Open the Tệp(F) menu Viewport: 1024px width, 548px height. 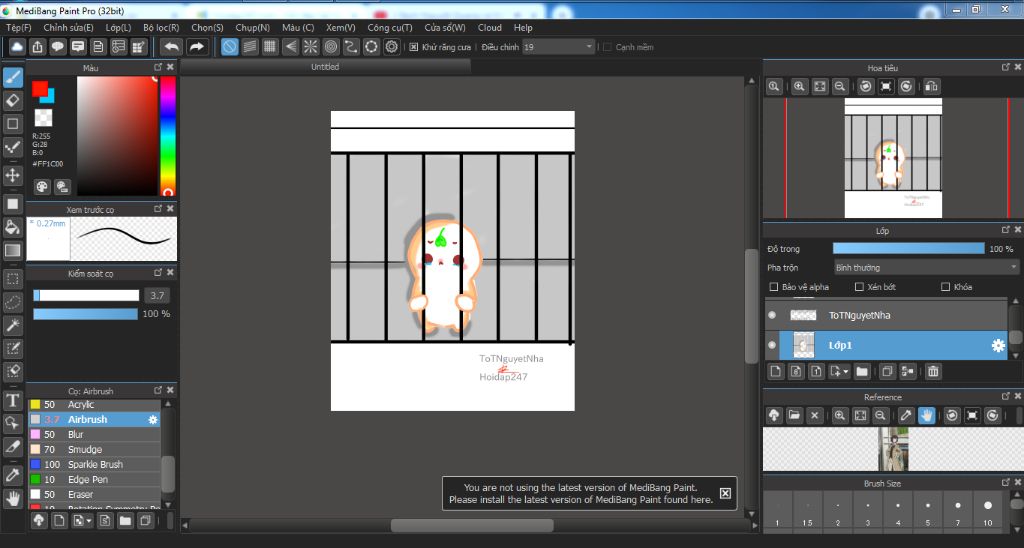click(x=19, y=27)
